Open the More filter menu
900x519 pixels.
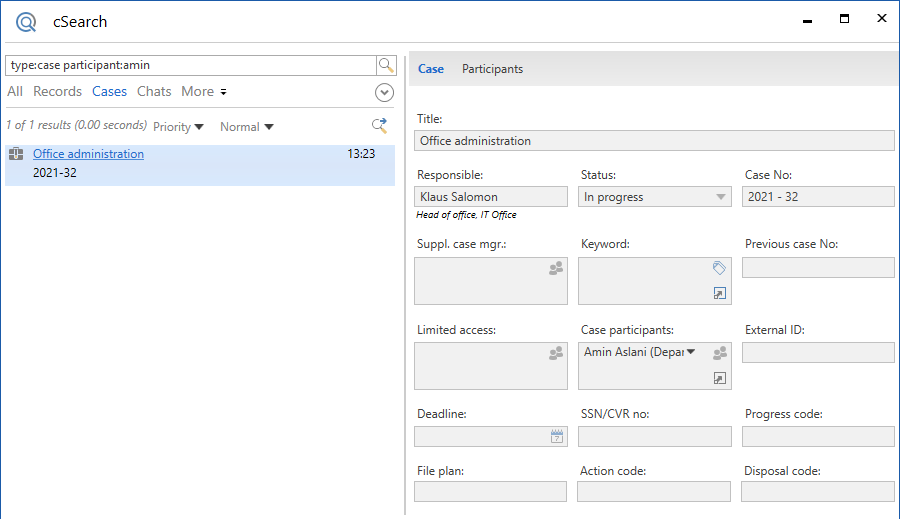203,91
